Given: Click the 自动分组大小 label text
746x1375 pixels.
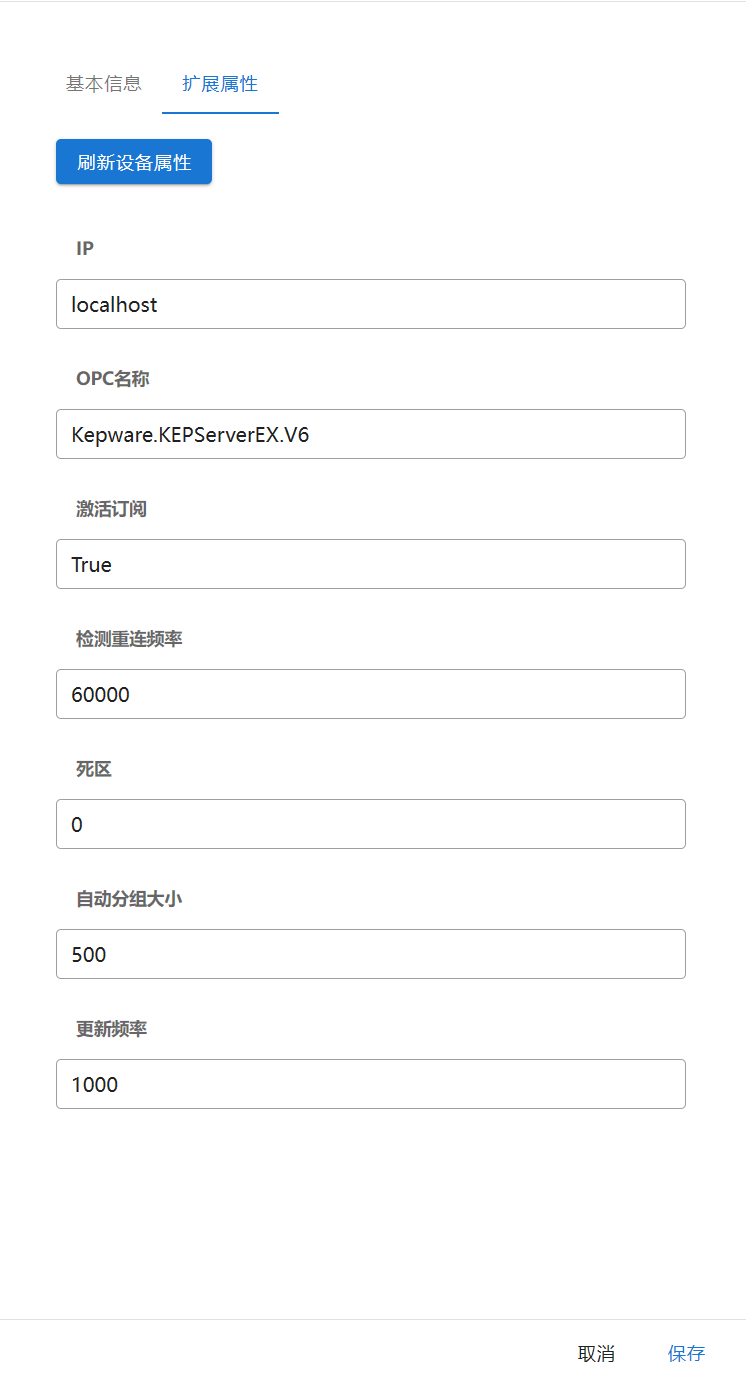Looking at the screenshot, I should click(129, 899).
